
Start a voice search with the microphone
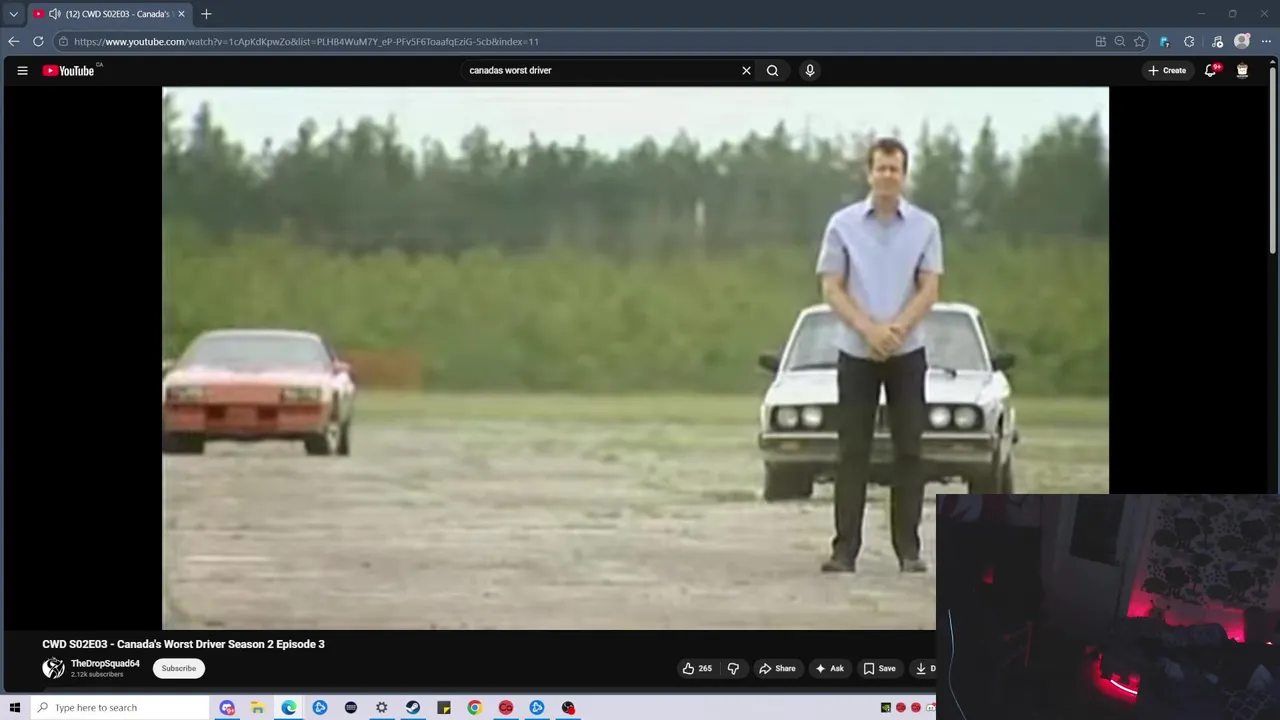810,70
